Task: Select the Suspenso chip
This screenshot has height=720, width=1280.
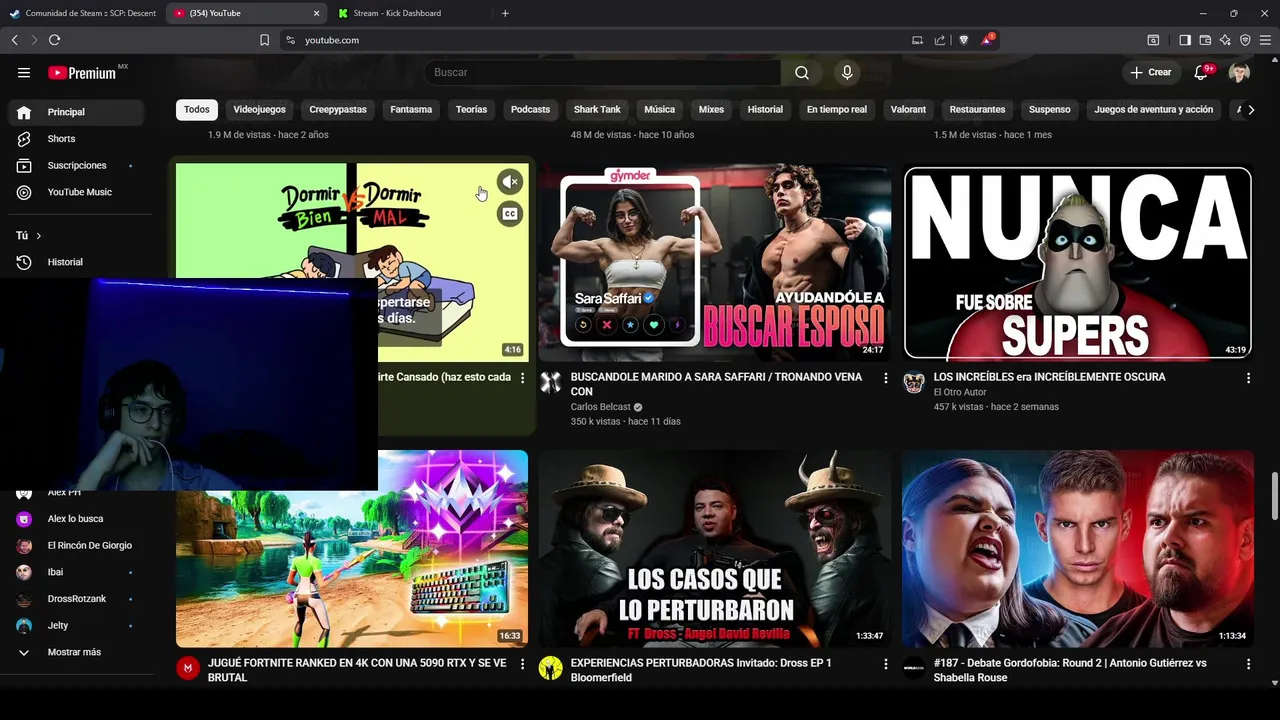Action: click(1049, 109)
